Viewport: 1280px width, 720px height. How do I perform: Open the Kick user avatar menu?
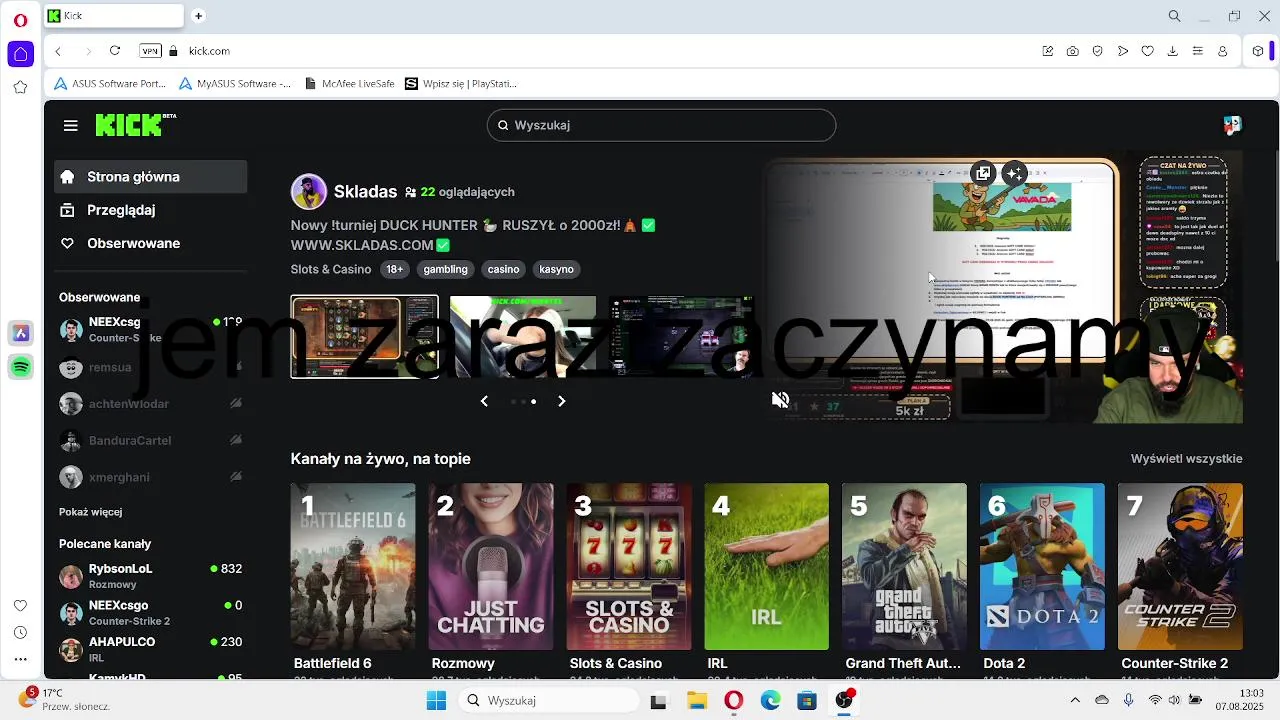[1232, 125]
